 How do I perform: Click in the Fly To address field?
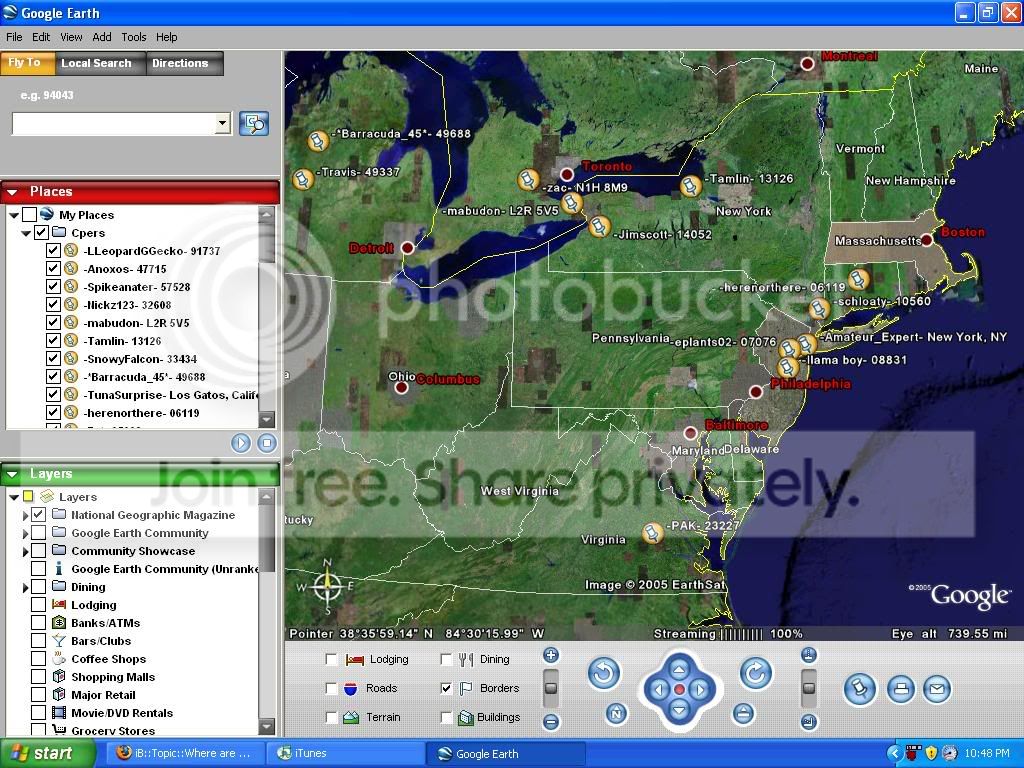pos(114,123)
